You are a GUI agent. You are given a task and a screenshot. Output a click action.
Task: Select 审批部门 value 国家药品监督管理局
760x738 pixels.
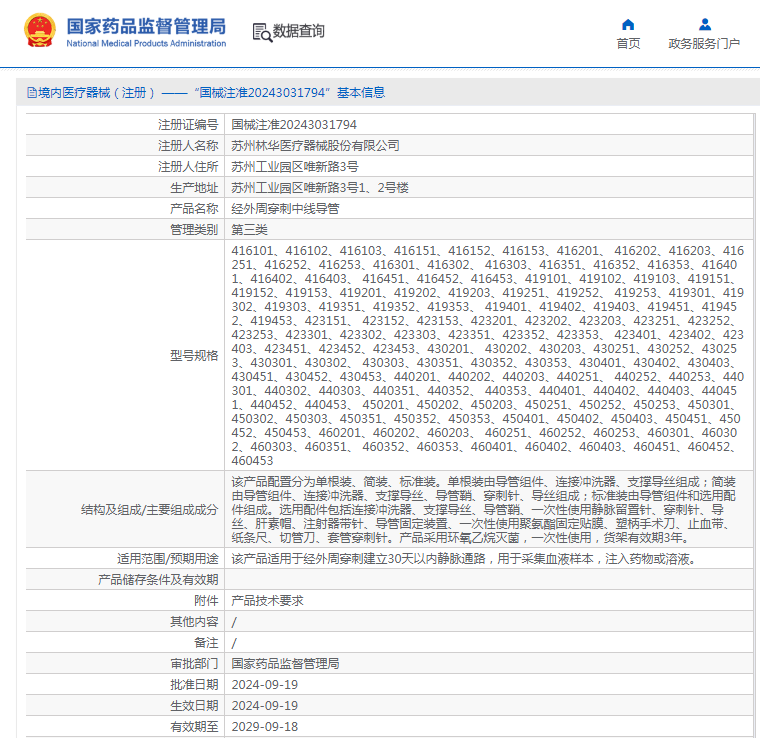coord(285,664)
